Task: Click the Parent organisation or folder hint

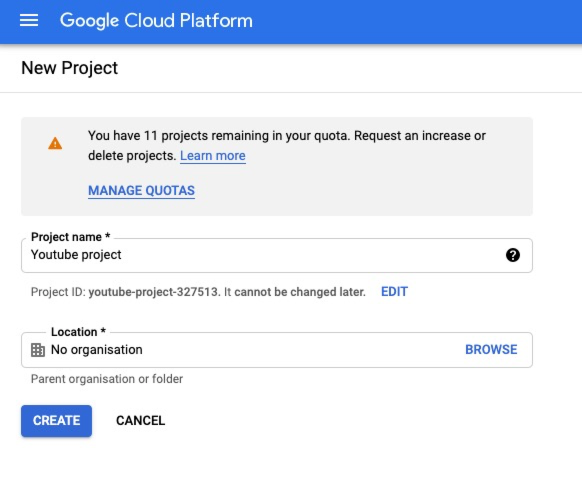Action: [107, 379]
